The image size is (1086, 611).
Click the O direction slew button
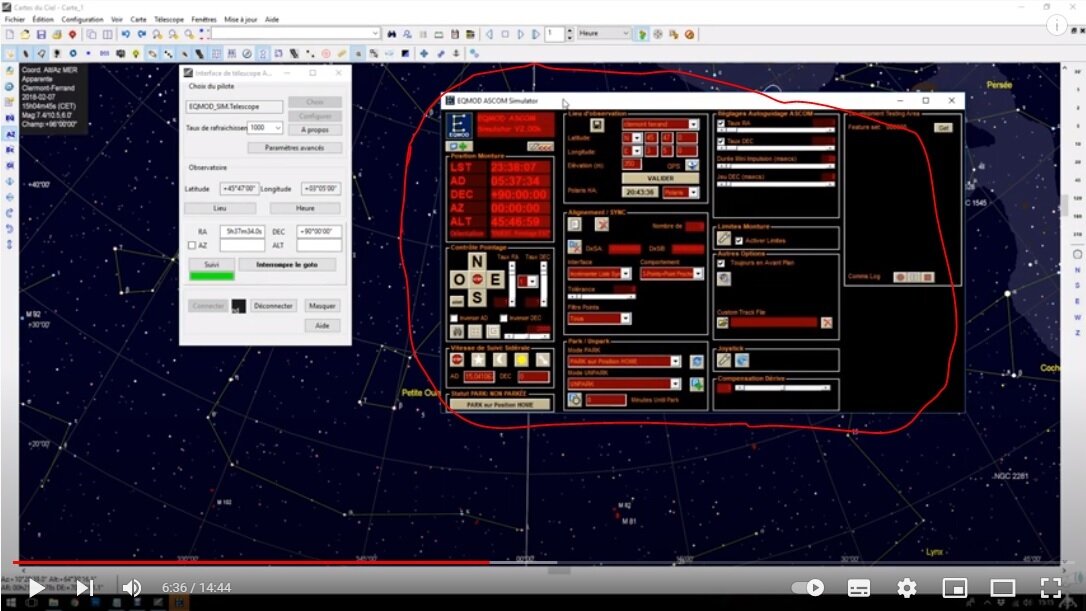(x=459, y=279)
